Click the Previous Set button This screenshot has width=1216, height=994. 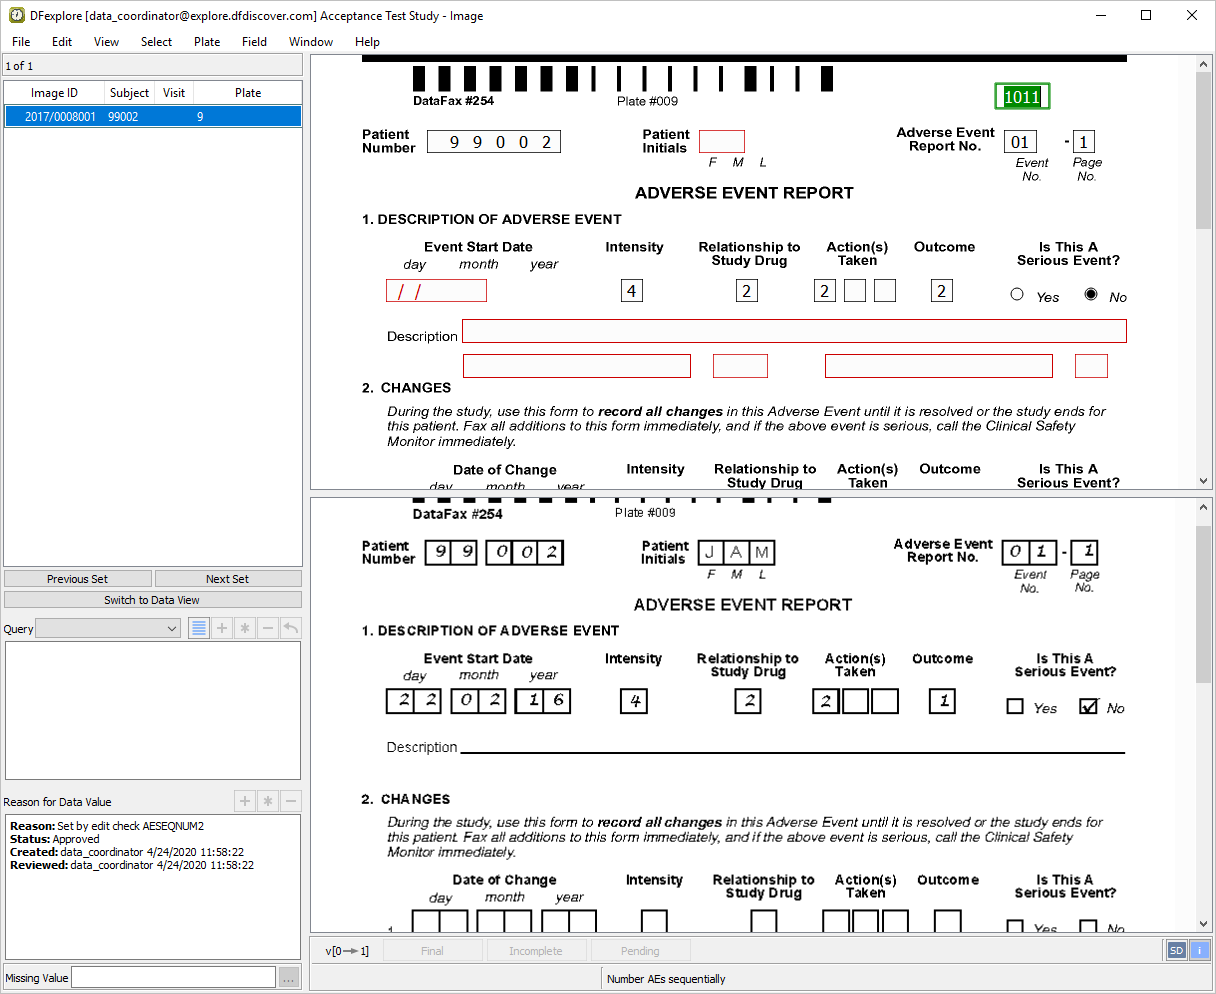tap(78, 579)
